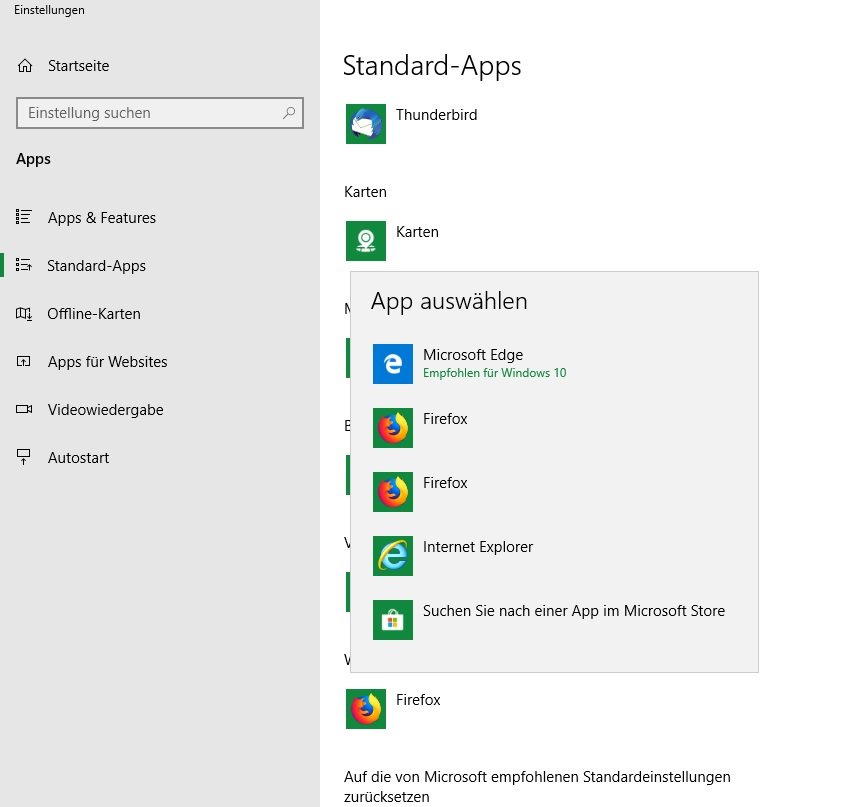The height and width of the screenshot is (807, 855).
Task: Click the second Firefox icon in the chooser
Action: click(393, 492)
